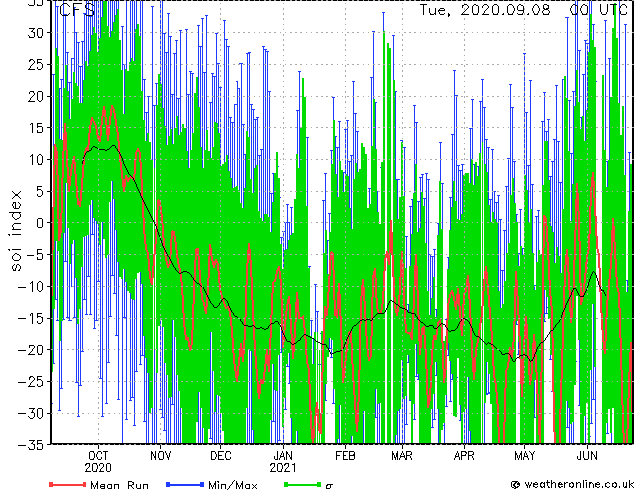Click the green sigma legend line

click(x=303, y=484)
